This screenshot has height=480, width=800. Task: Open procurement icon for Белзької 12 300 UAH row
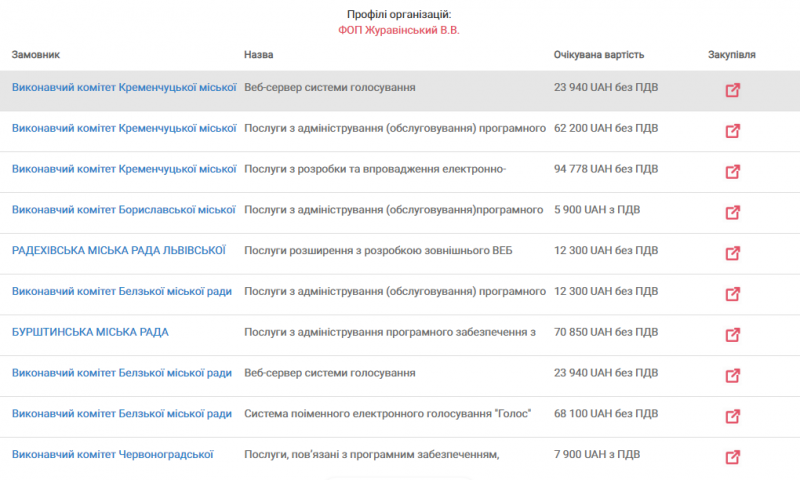click(733, 294)
